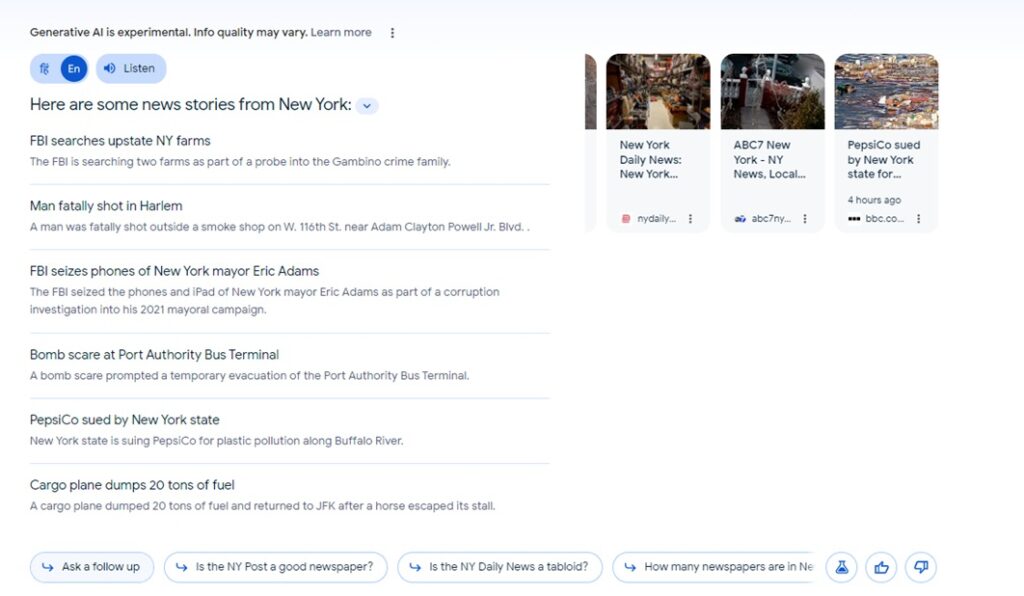Click the ABC7 New York card thumbnail
1024x596 pixels.
(773, 91)
